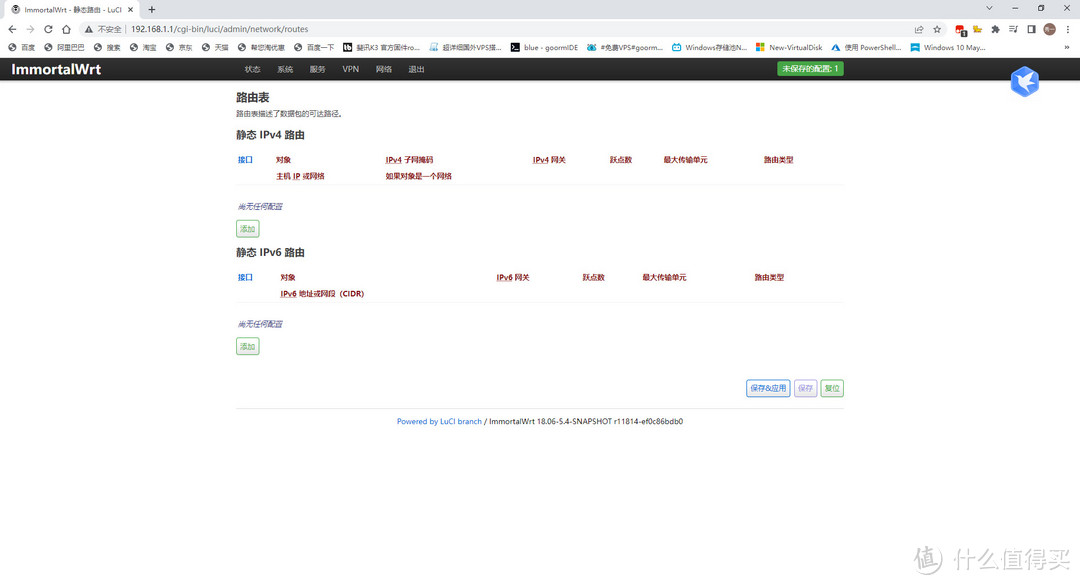Click 添加 under static IPv4 routes
The width and height of the screenshot is (1080, 585).
247,229
